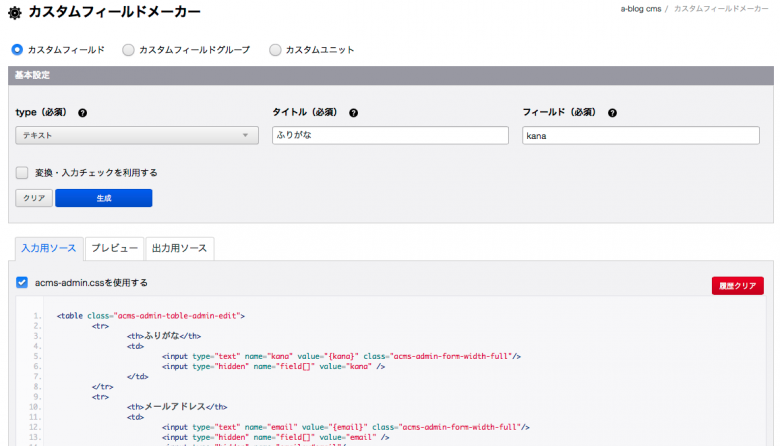Click the red 履歴クリア button
Viewport: 780px width, 446px height.
click(x=738, y=285)
